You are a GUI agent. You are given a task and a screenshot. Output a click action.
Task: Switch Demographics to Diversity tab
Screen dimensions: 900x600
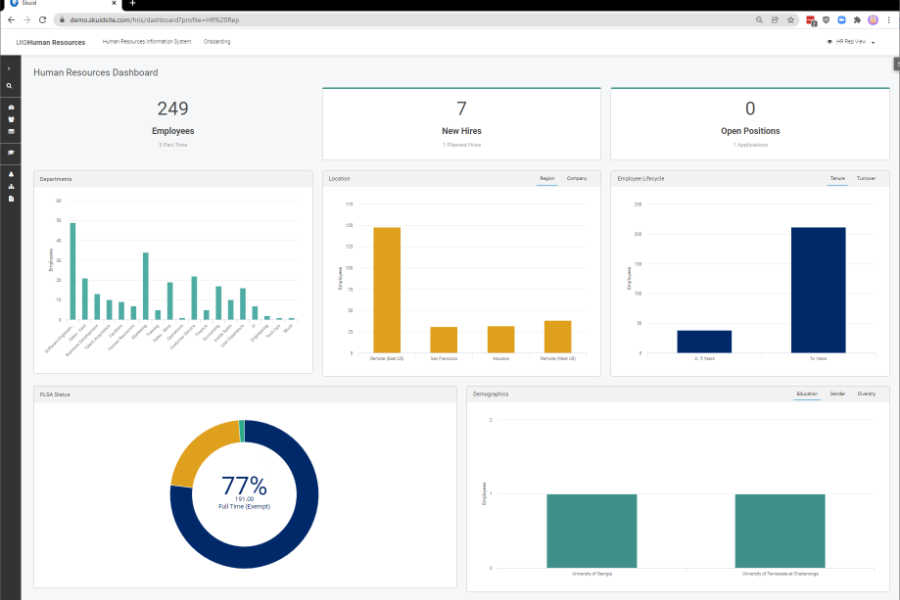point(867,394)
